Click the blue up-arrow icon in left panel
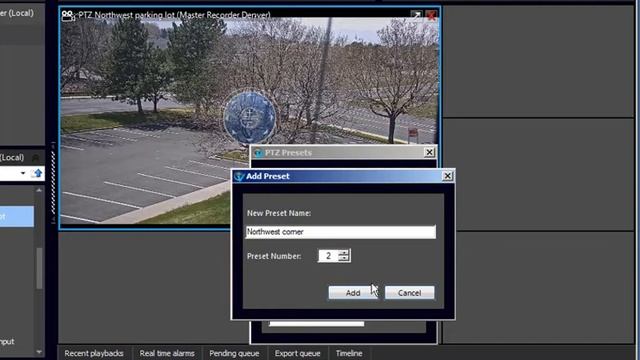This screenshot has height=360, width=640. point(37,173)
